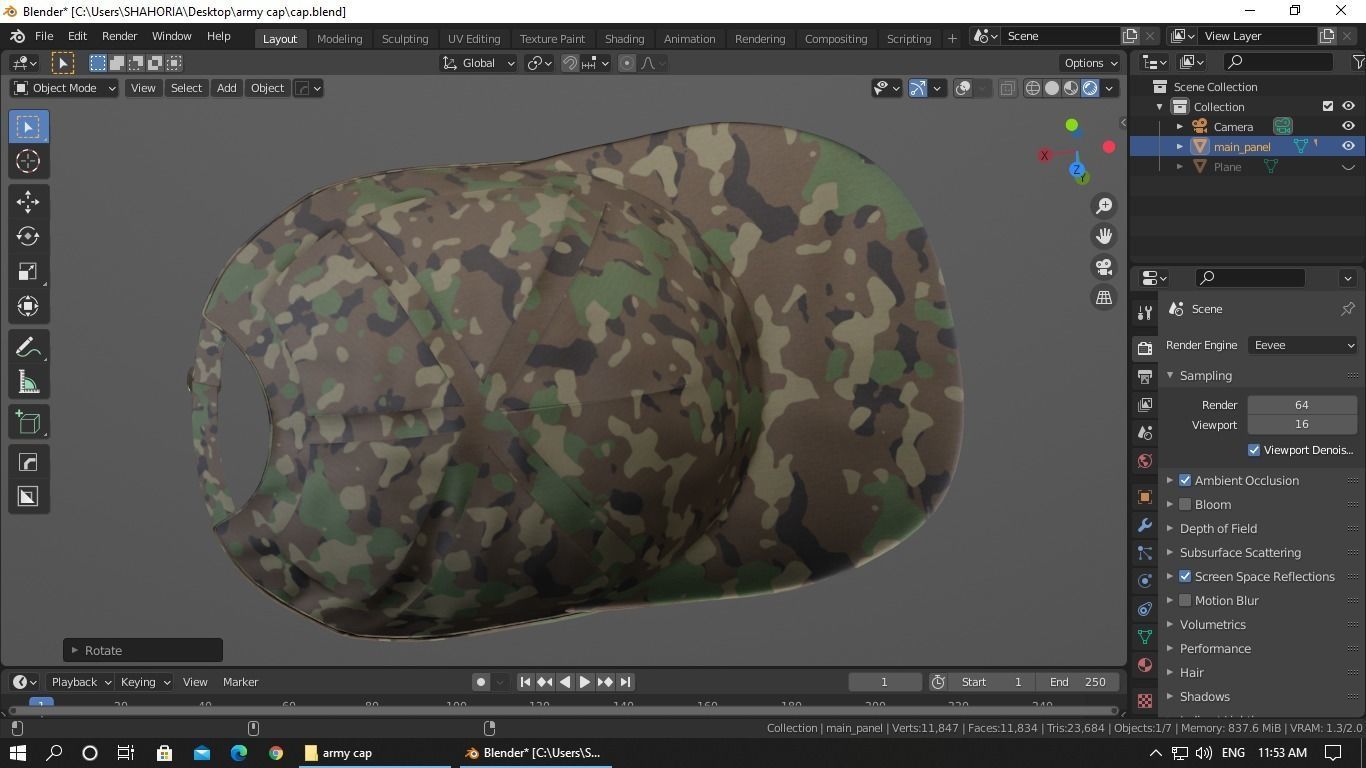Switch to the Modeling workspace tab

[339, 39]
